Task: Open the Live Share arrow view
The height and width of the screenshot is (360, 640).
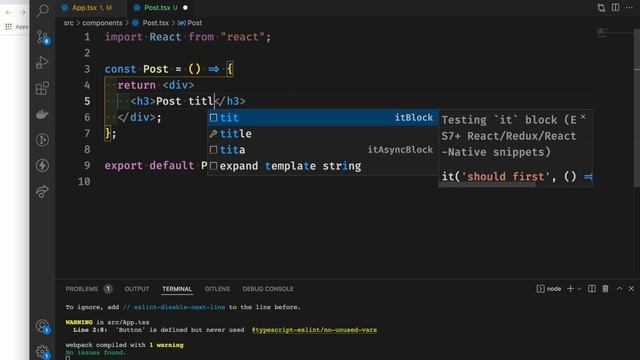Action: click(42, 191)
